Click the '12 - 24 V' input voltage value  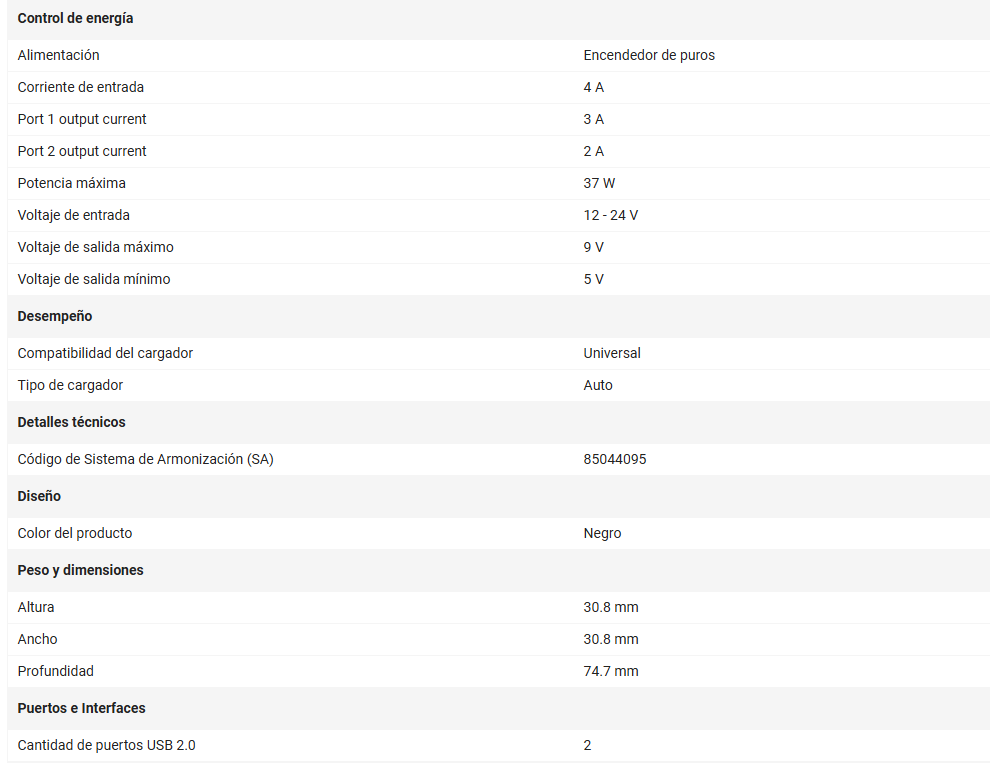[x=611, y=215]
